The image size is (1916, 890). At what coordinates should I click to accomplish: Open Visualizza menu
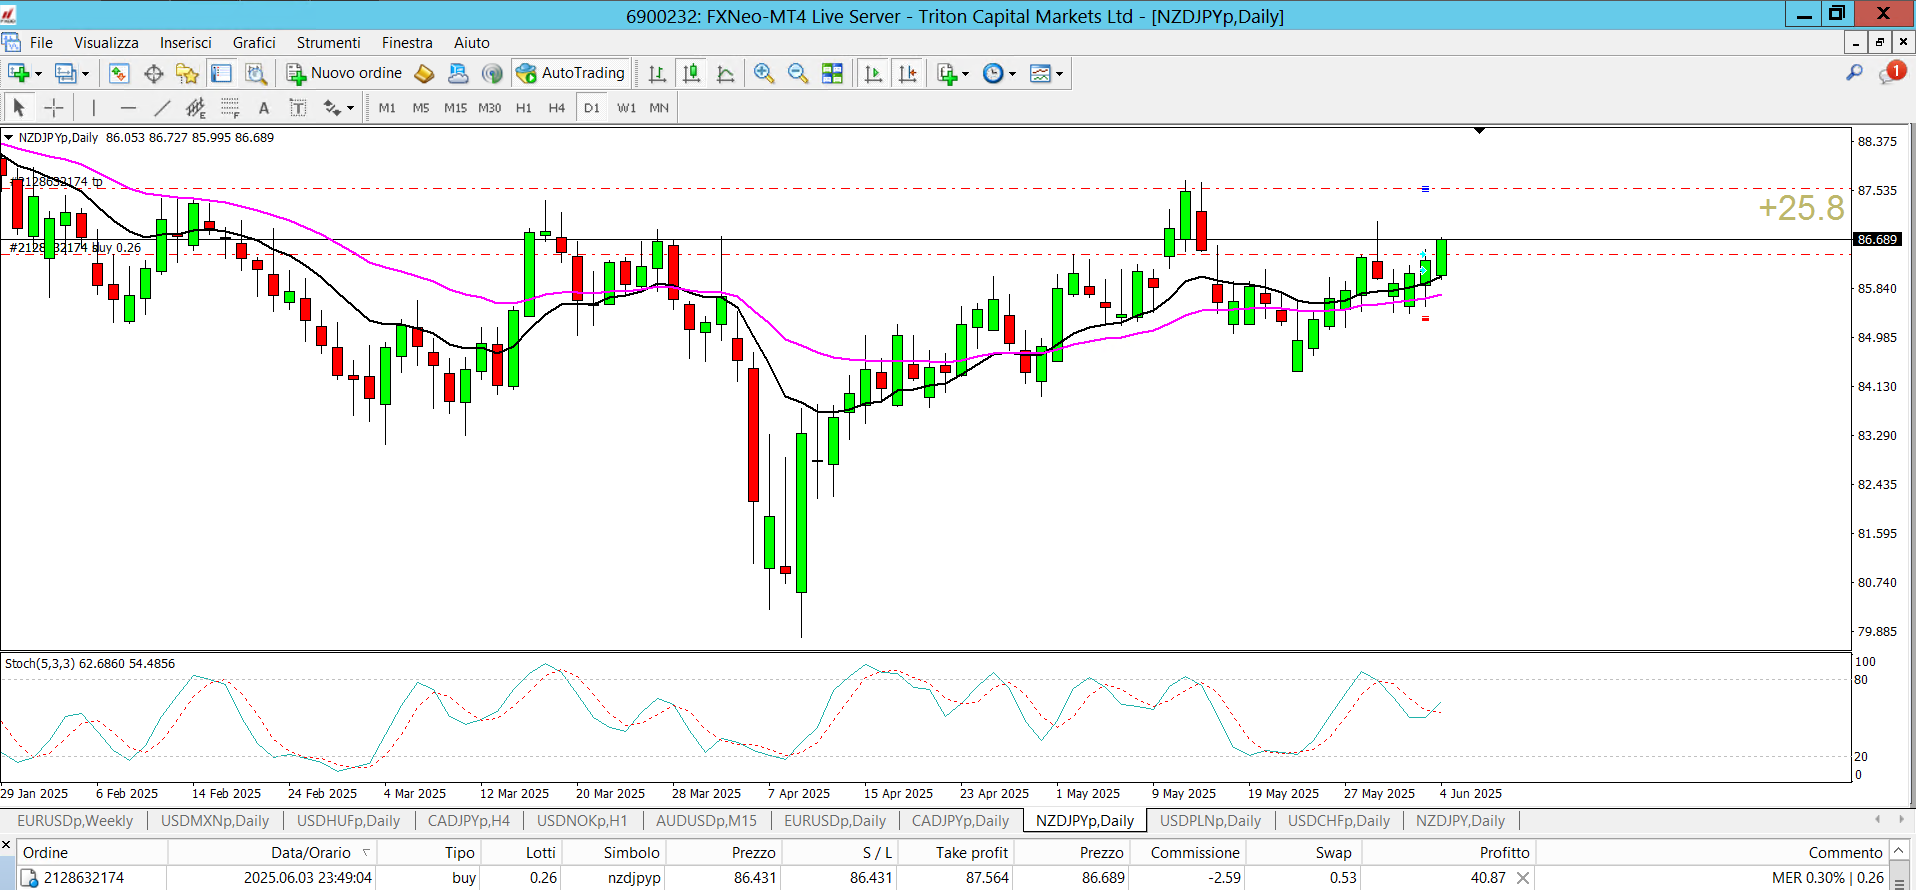tap(106, 42)
